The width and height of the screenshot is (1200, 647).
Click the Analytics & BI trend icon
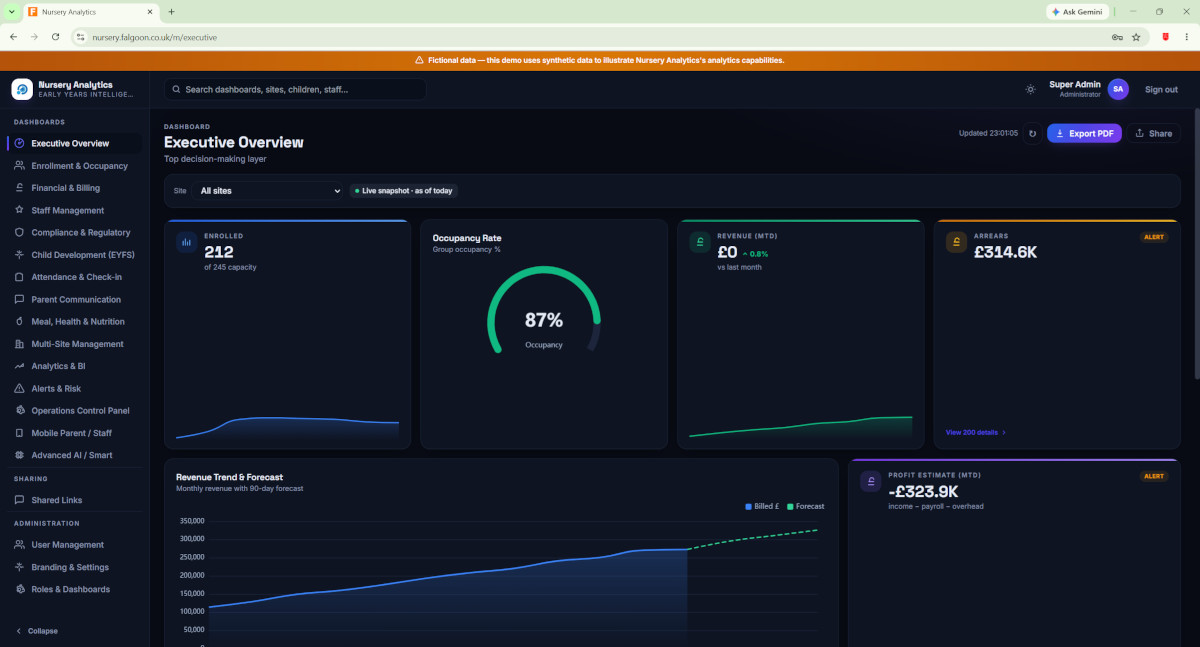point(20,366)
